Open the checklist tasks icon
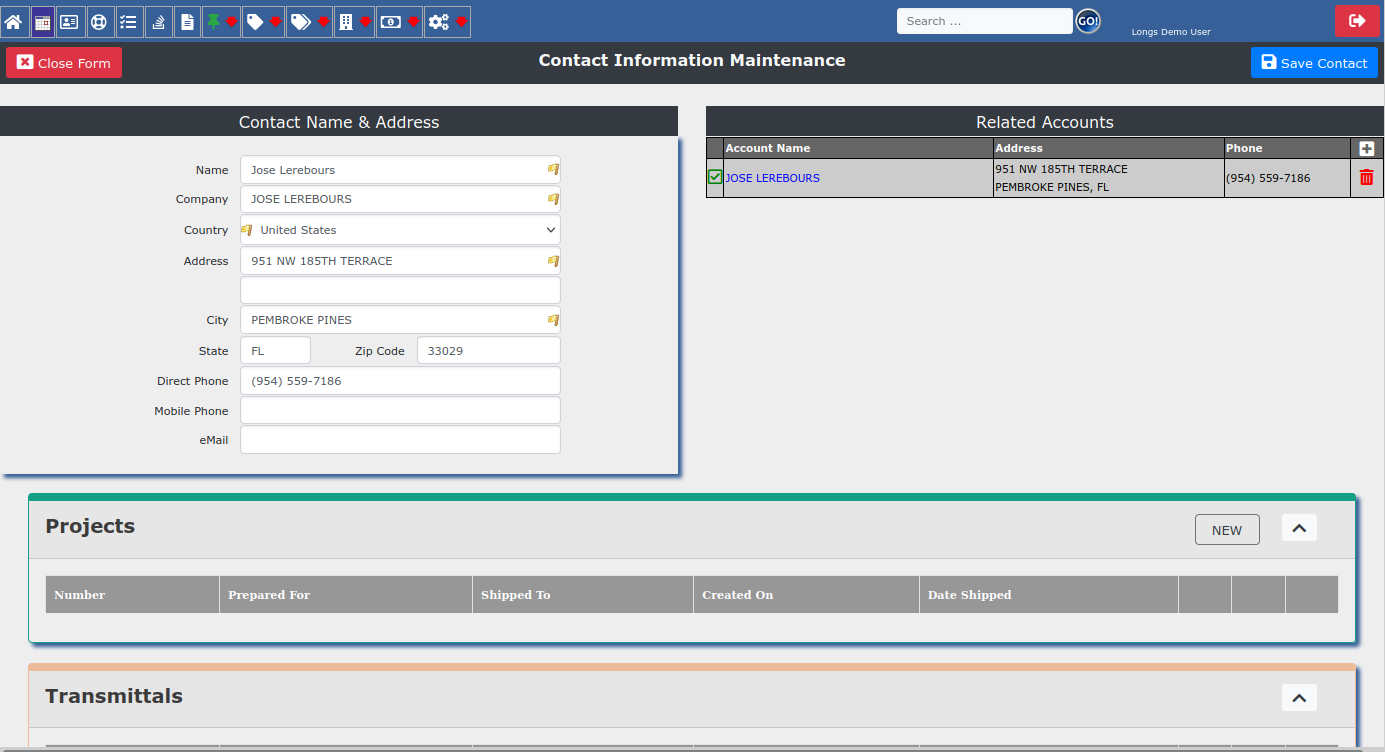Image resolution: width=1385 pixels, height=752 pixels. pyautogui.click(x=128, y=22)
